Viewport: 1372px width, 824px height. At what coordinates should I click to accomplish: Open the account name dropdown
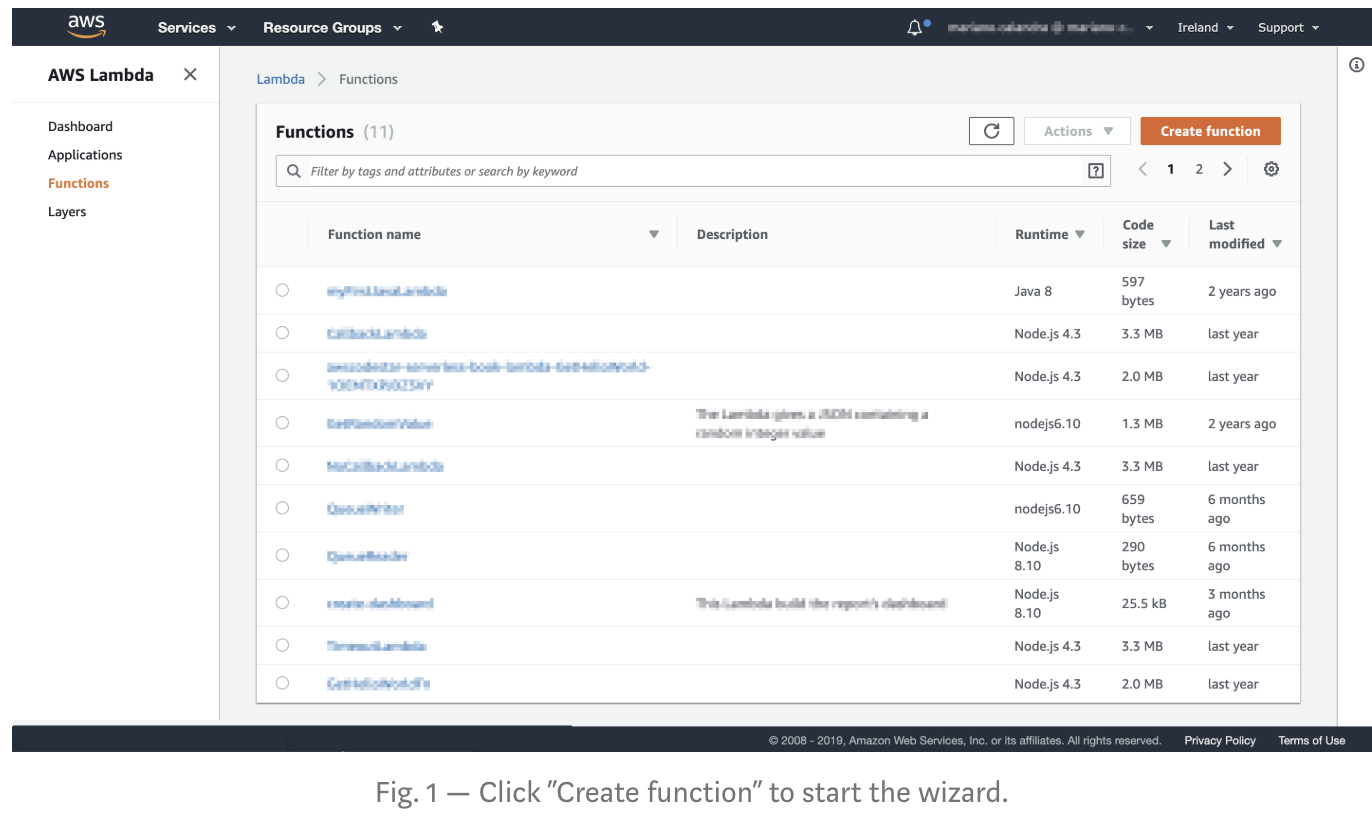coord(1050,28)
